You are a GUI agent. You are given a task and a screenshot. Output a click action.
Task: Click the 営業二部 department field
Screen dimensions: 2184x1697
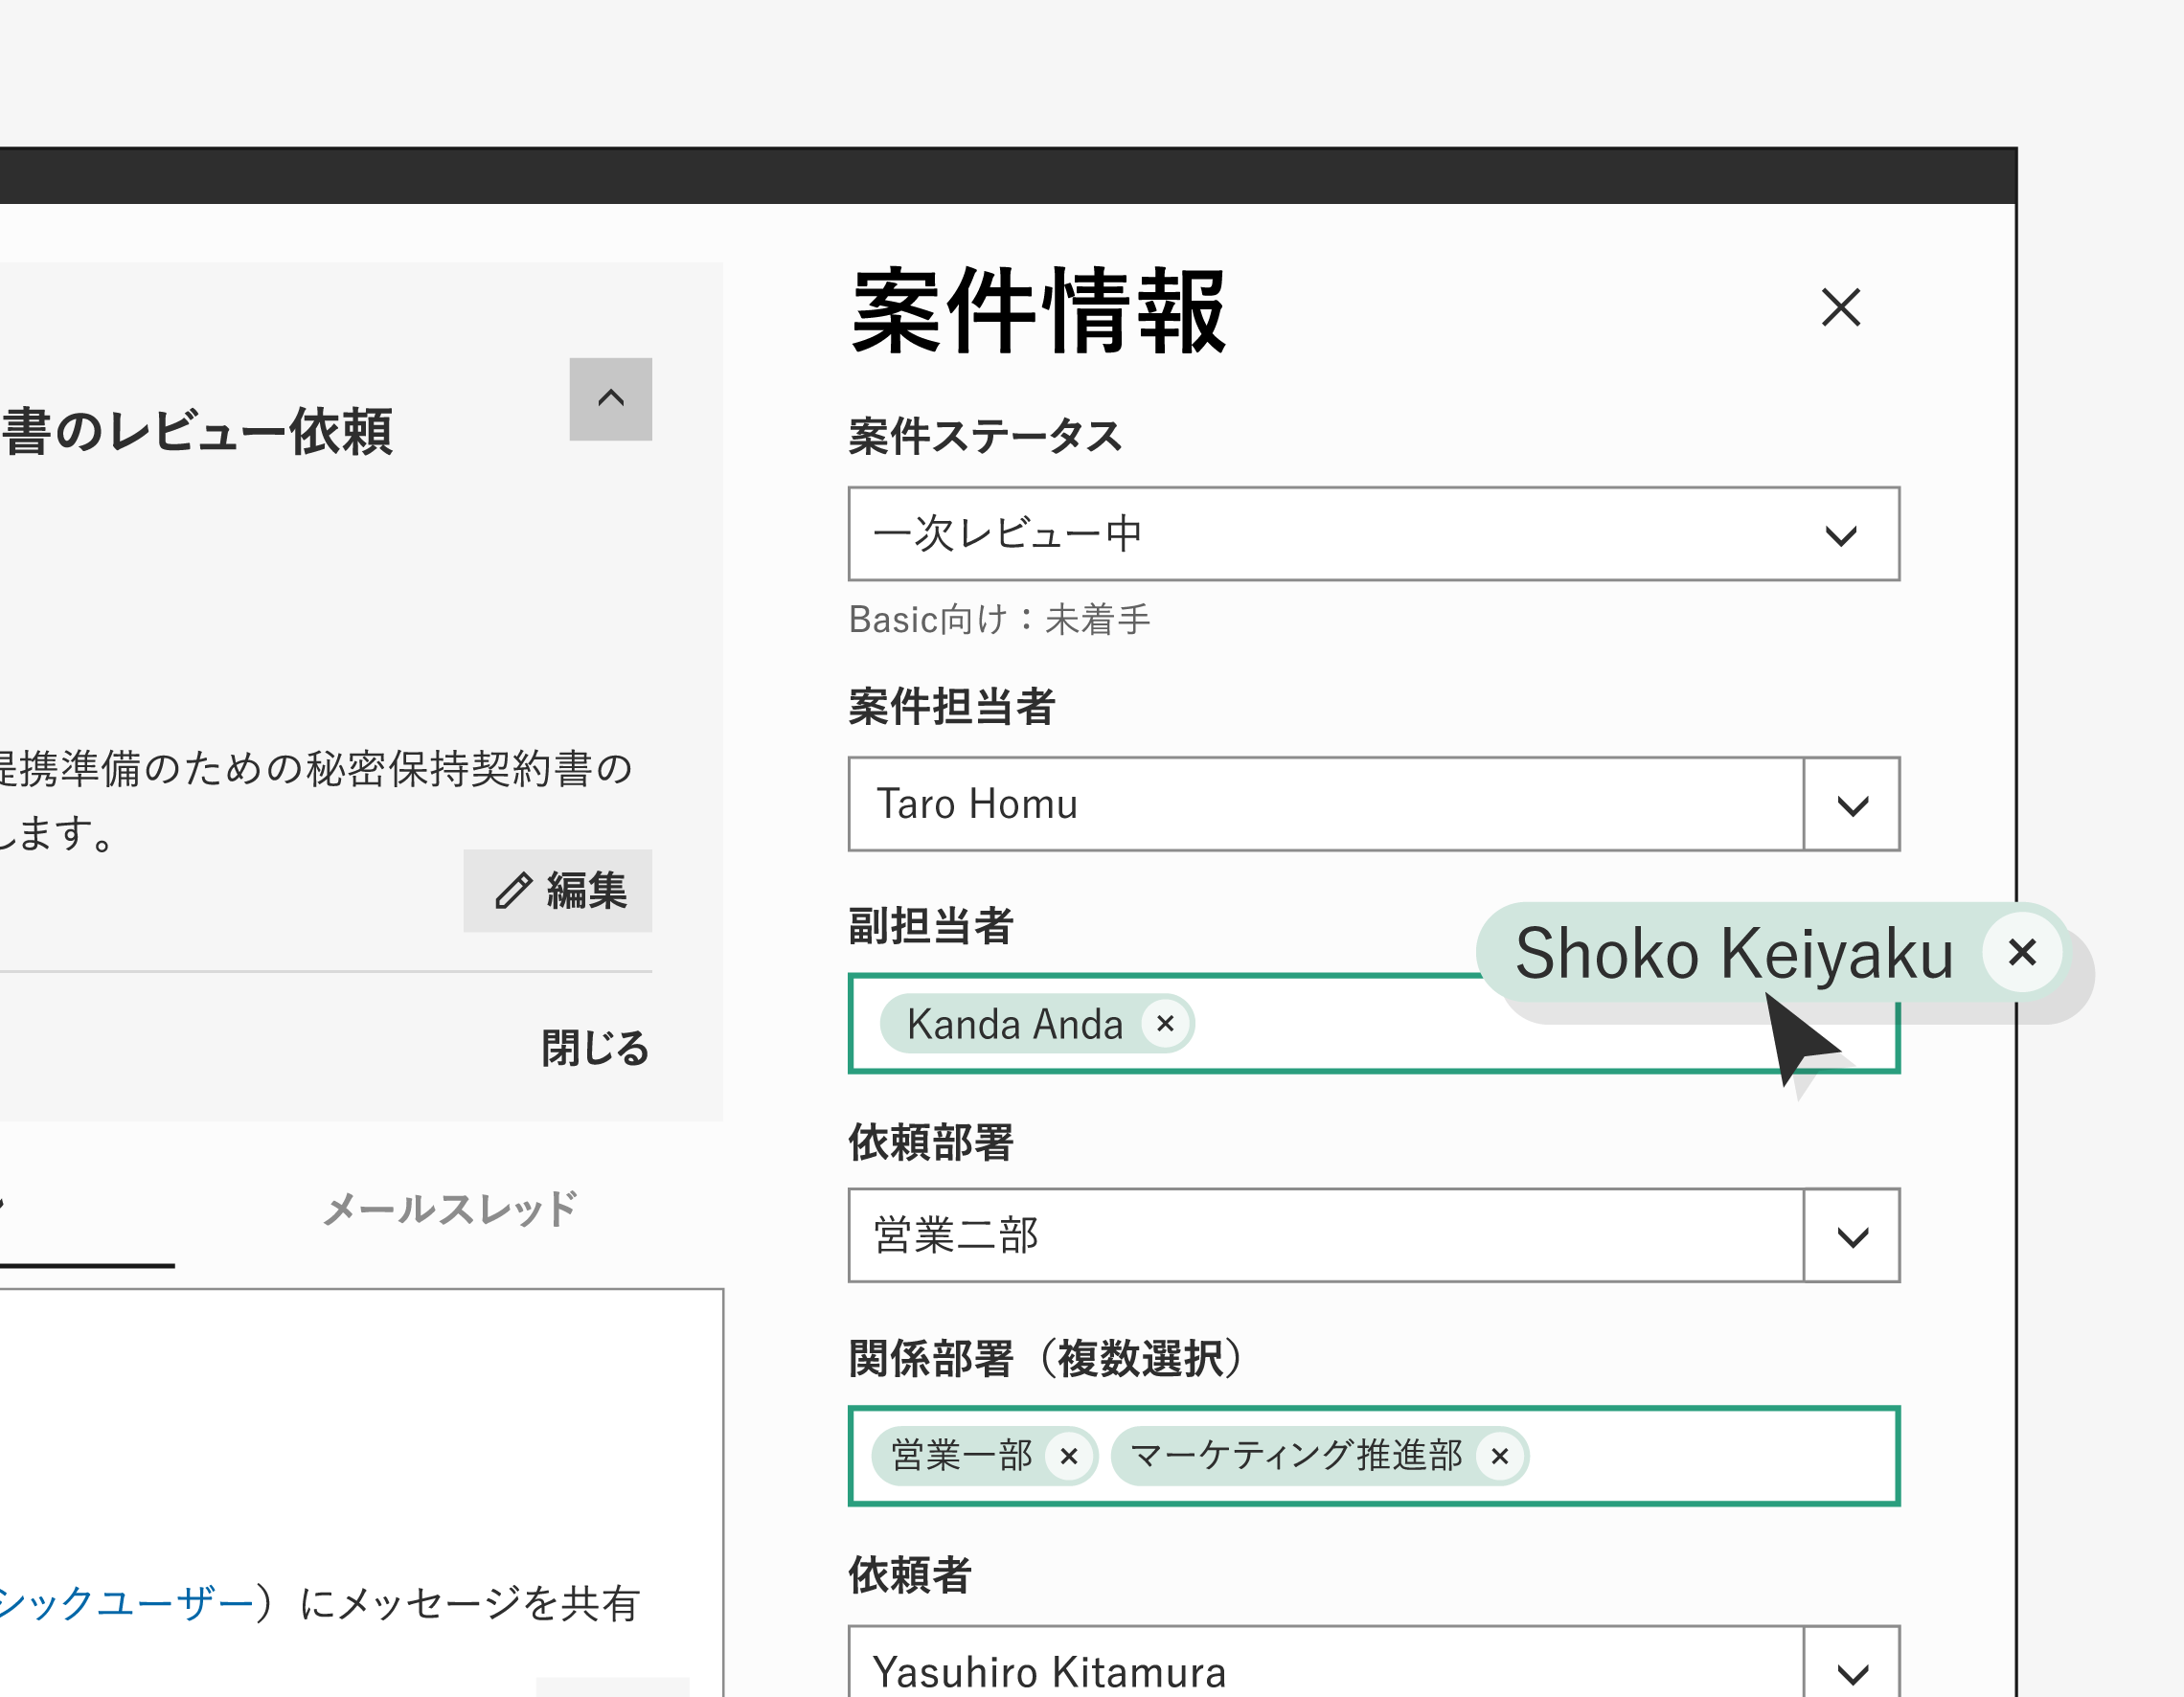tap(1326, 1236)
